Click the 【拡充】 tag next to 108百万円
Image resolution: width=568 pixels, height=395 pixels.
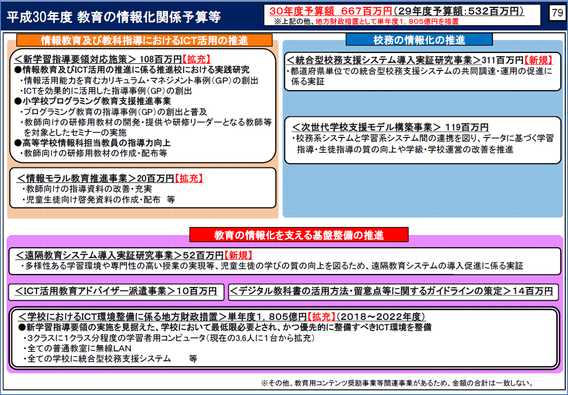click(x=196, y=59)
